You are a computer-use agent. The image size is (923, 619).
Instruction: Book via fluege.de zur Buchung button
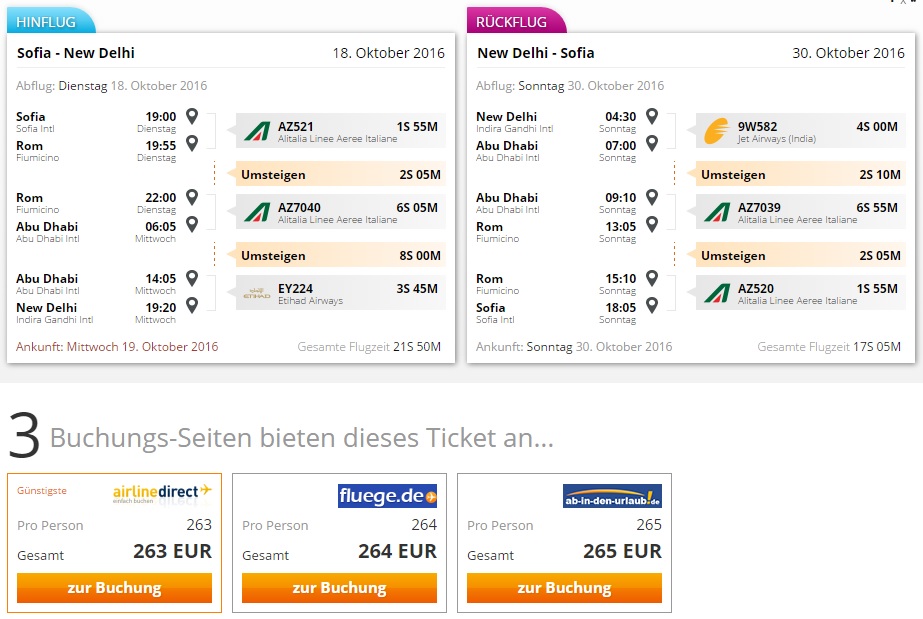click(x=339, y=588)
